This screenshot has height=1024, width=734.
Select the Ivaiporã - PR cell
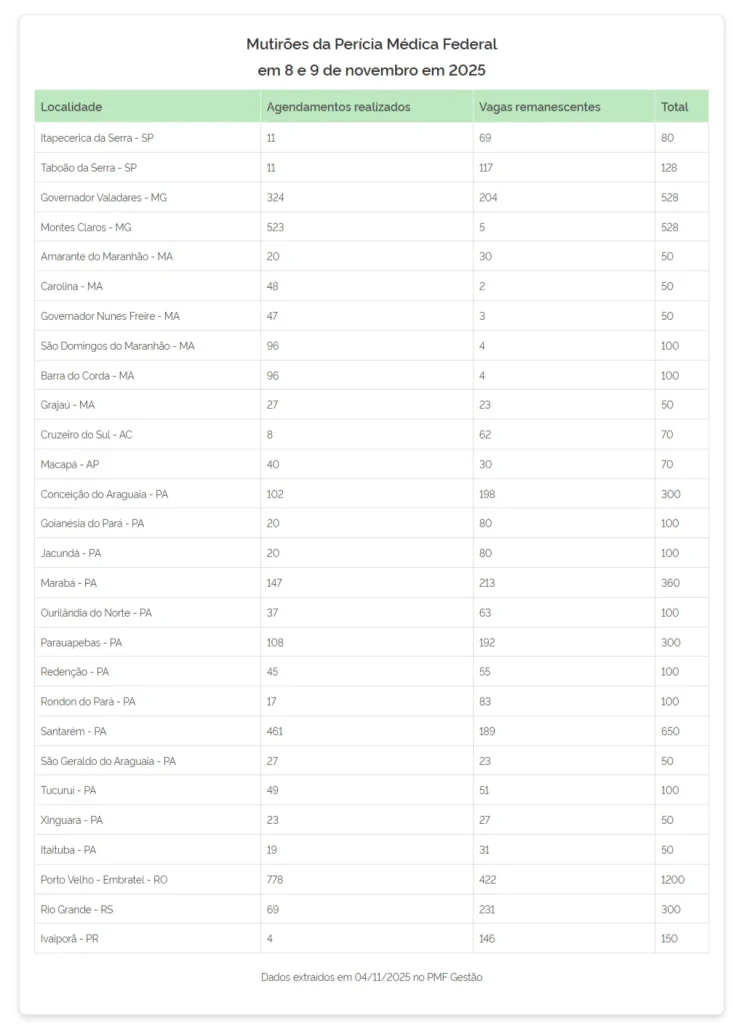[69, 939]
